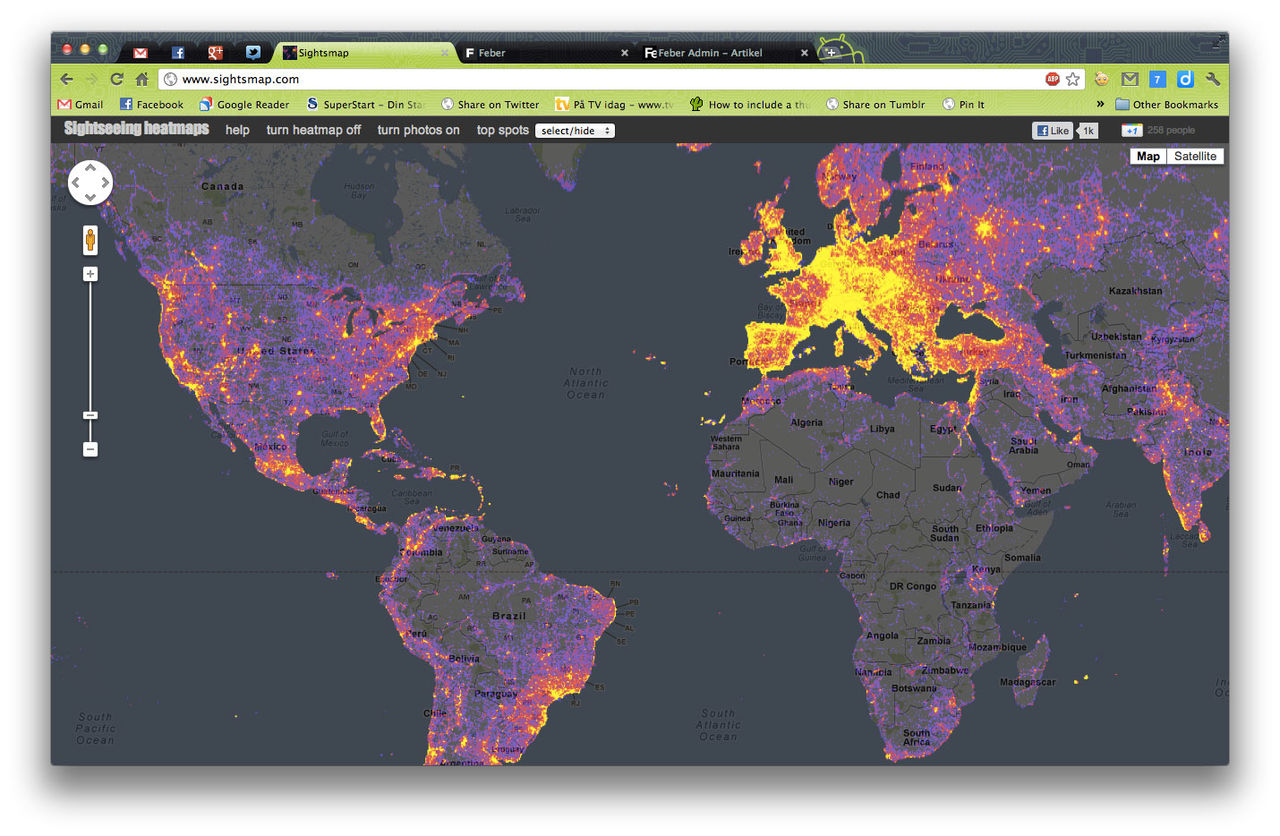Open the wrench settings menu

click(x=1213, y=79)
